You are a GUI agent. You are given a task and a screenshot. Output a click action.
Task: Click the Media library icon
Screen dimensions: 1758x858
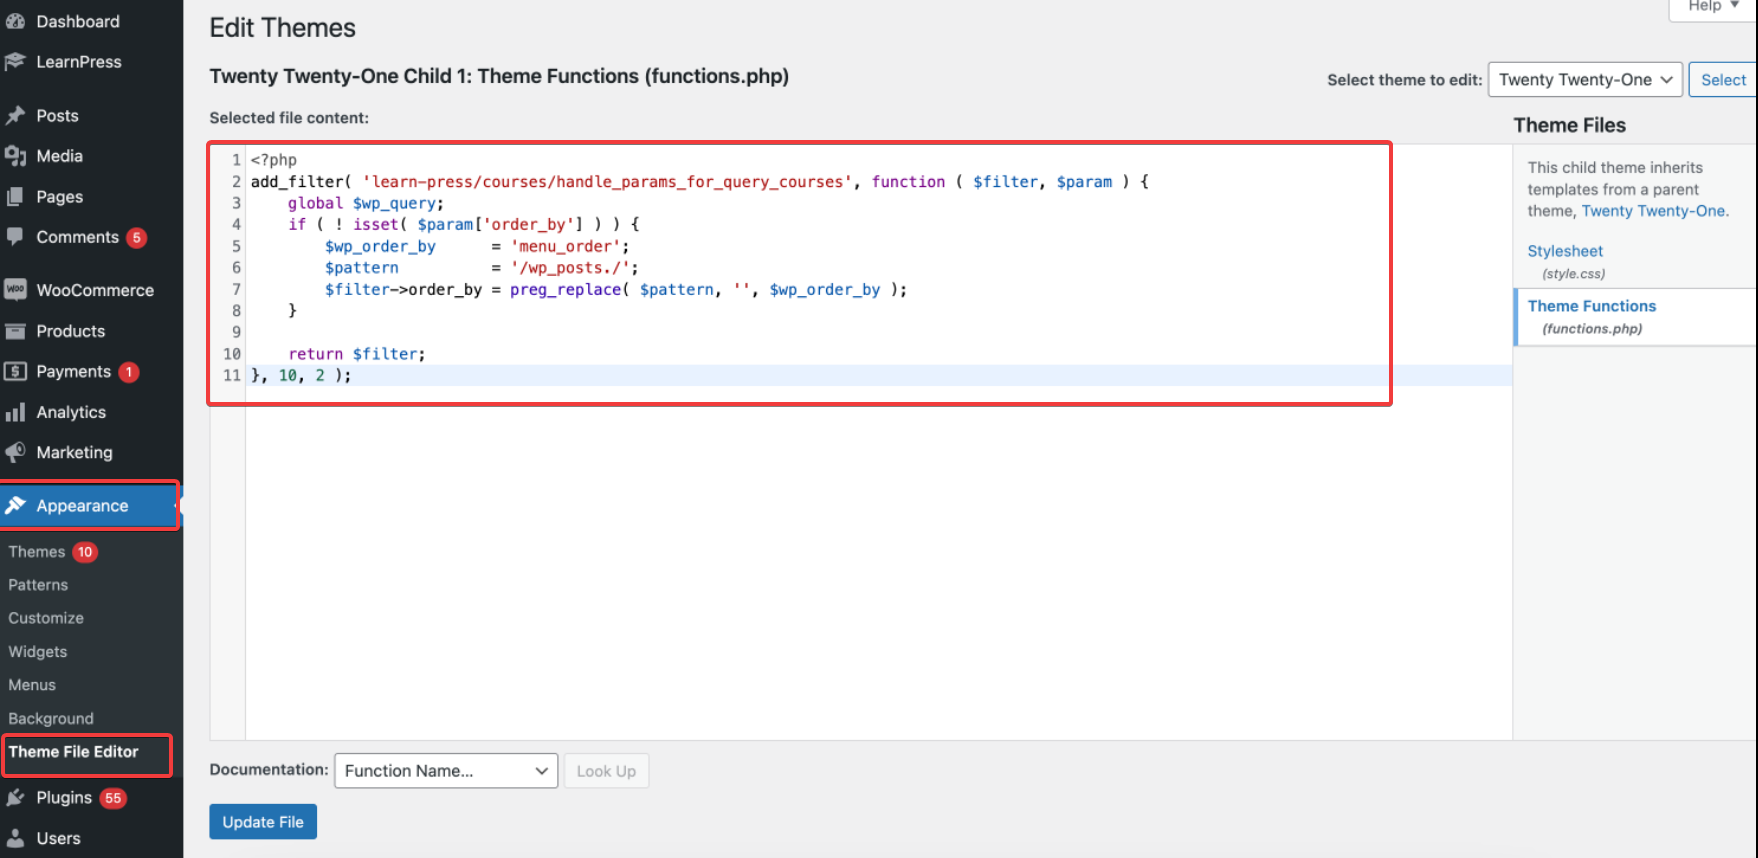click(15, 156)
